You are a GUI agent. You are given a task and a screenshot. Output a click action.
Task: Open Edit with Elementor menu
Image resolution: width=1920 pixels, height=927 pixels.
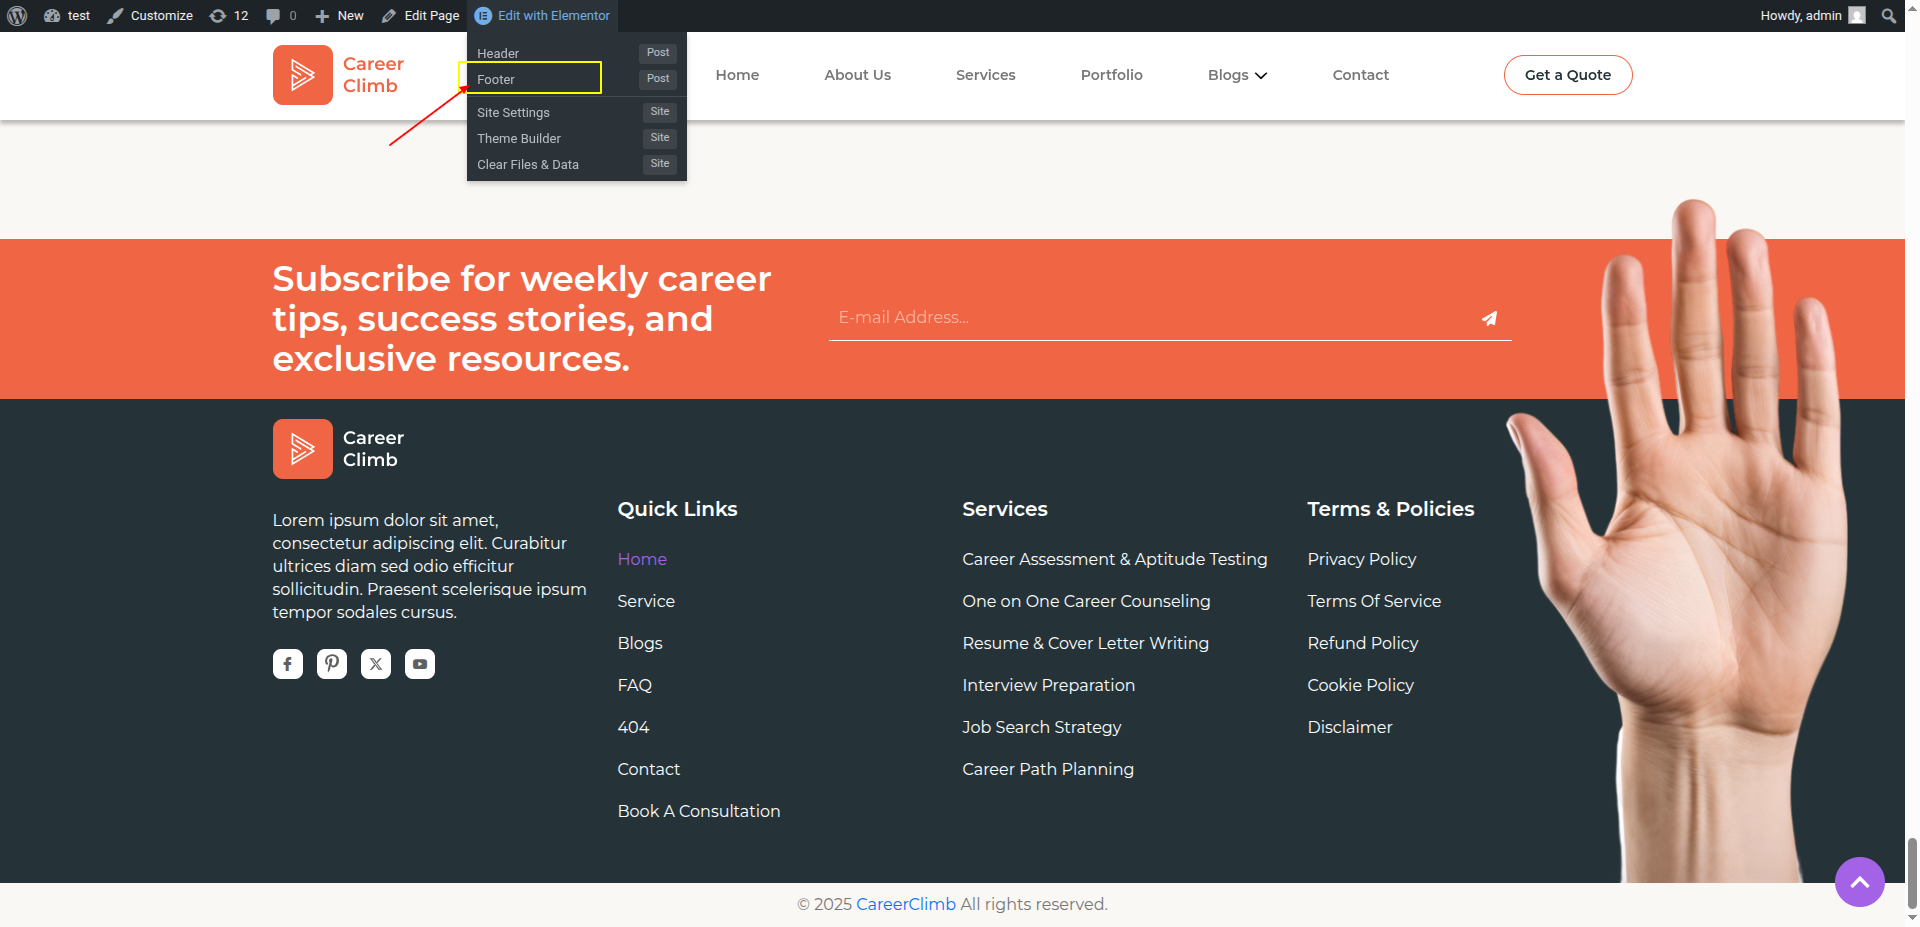pos(542,16)
